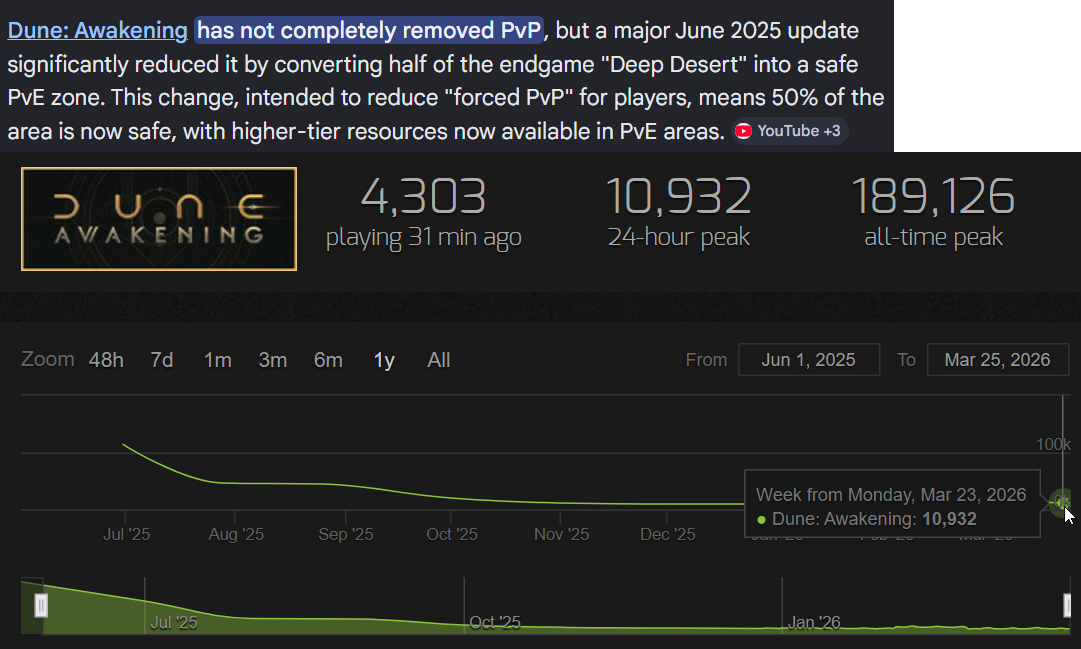The image size is (1081, 649).
Task: Set chart zoom to 1m
Action: click(218, 360)
